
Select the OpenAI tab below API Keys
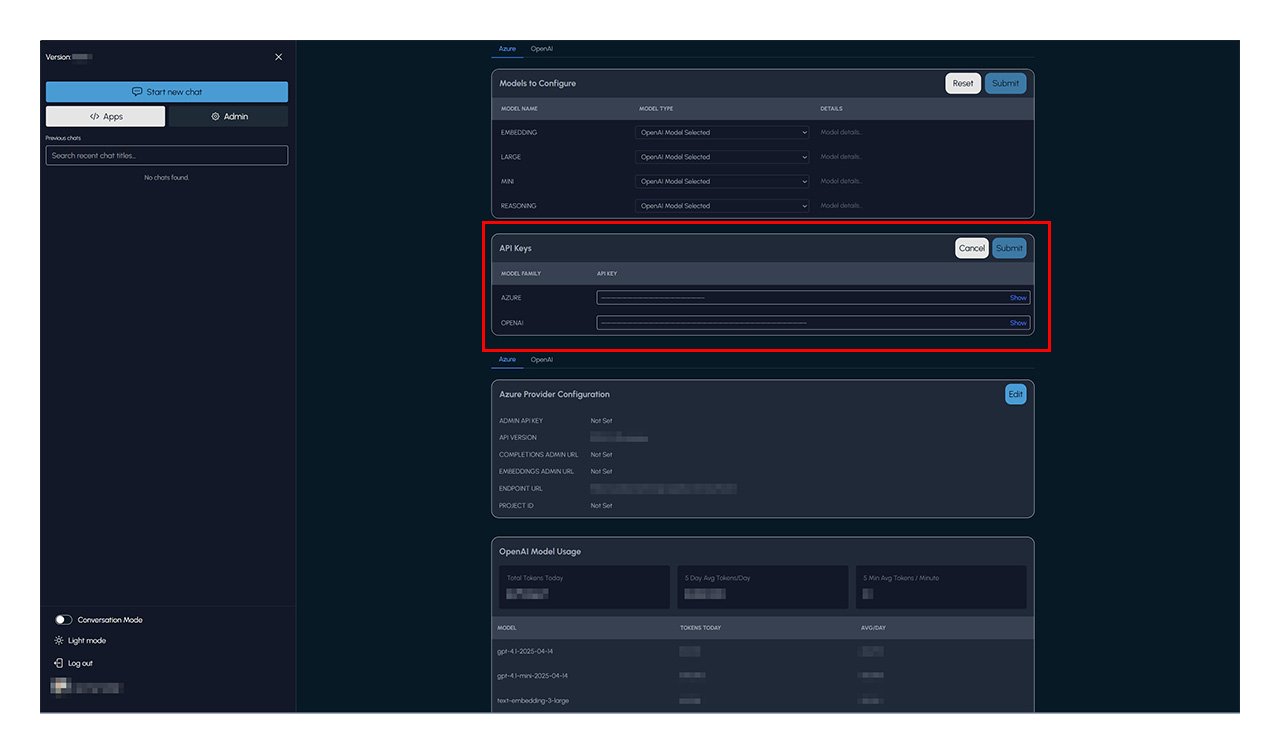tap(541, 359)
